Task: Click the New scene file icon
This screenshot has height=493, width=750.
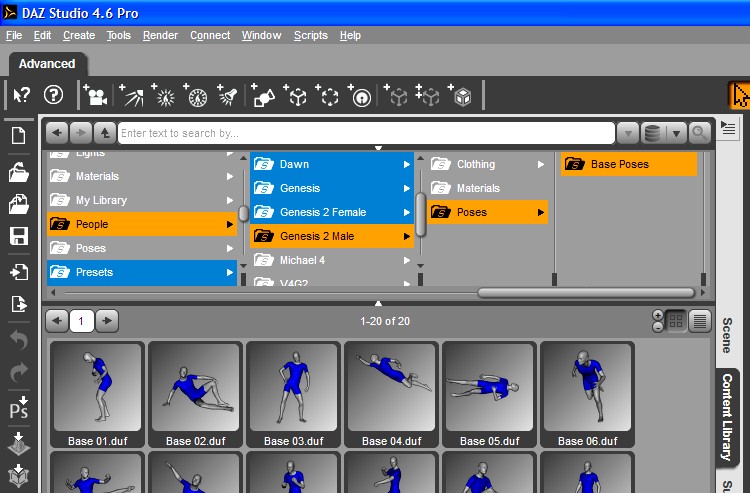Action: point(19,136)
